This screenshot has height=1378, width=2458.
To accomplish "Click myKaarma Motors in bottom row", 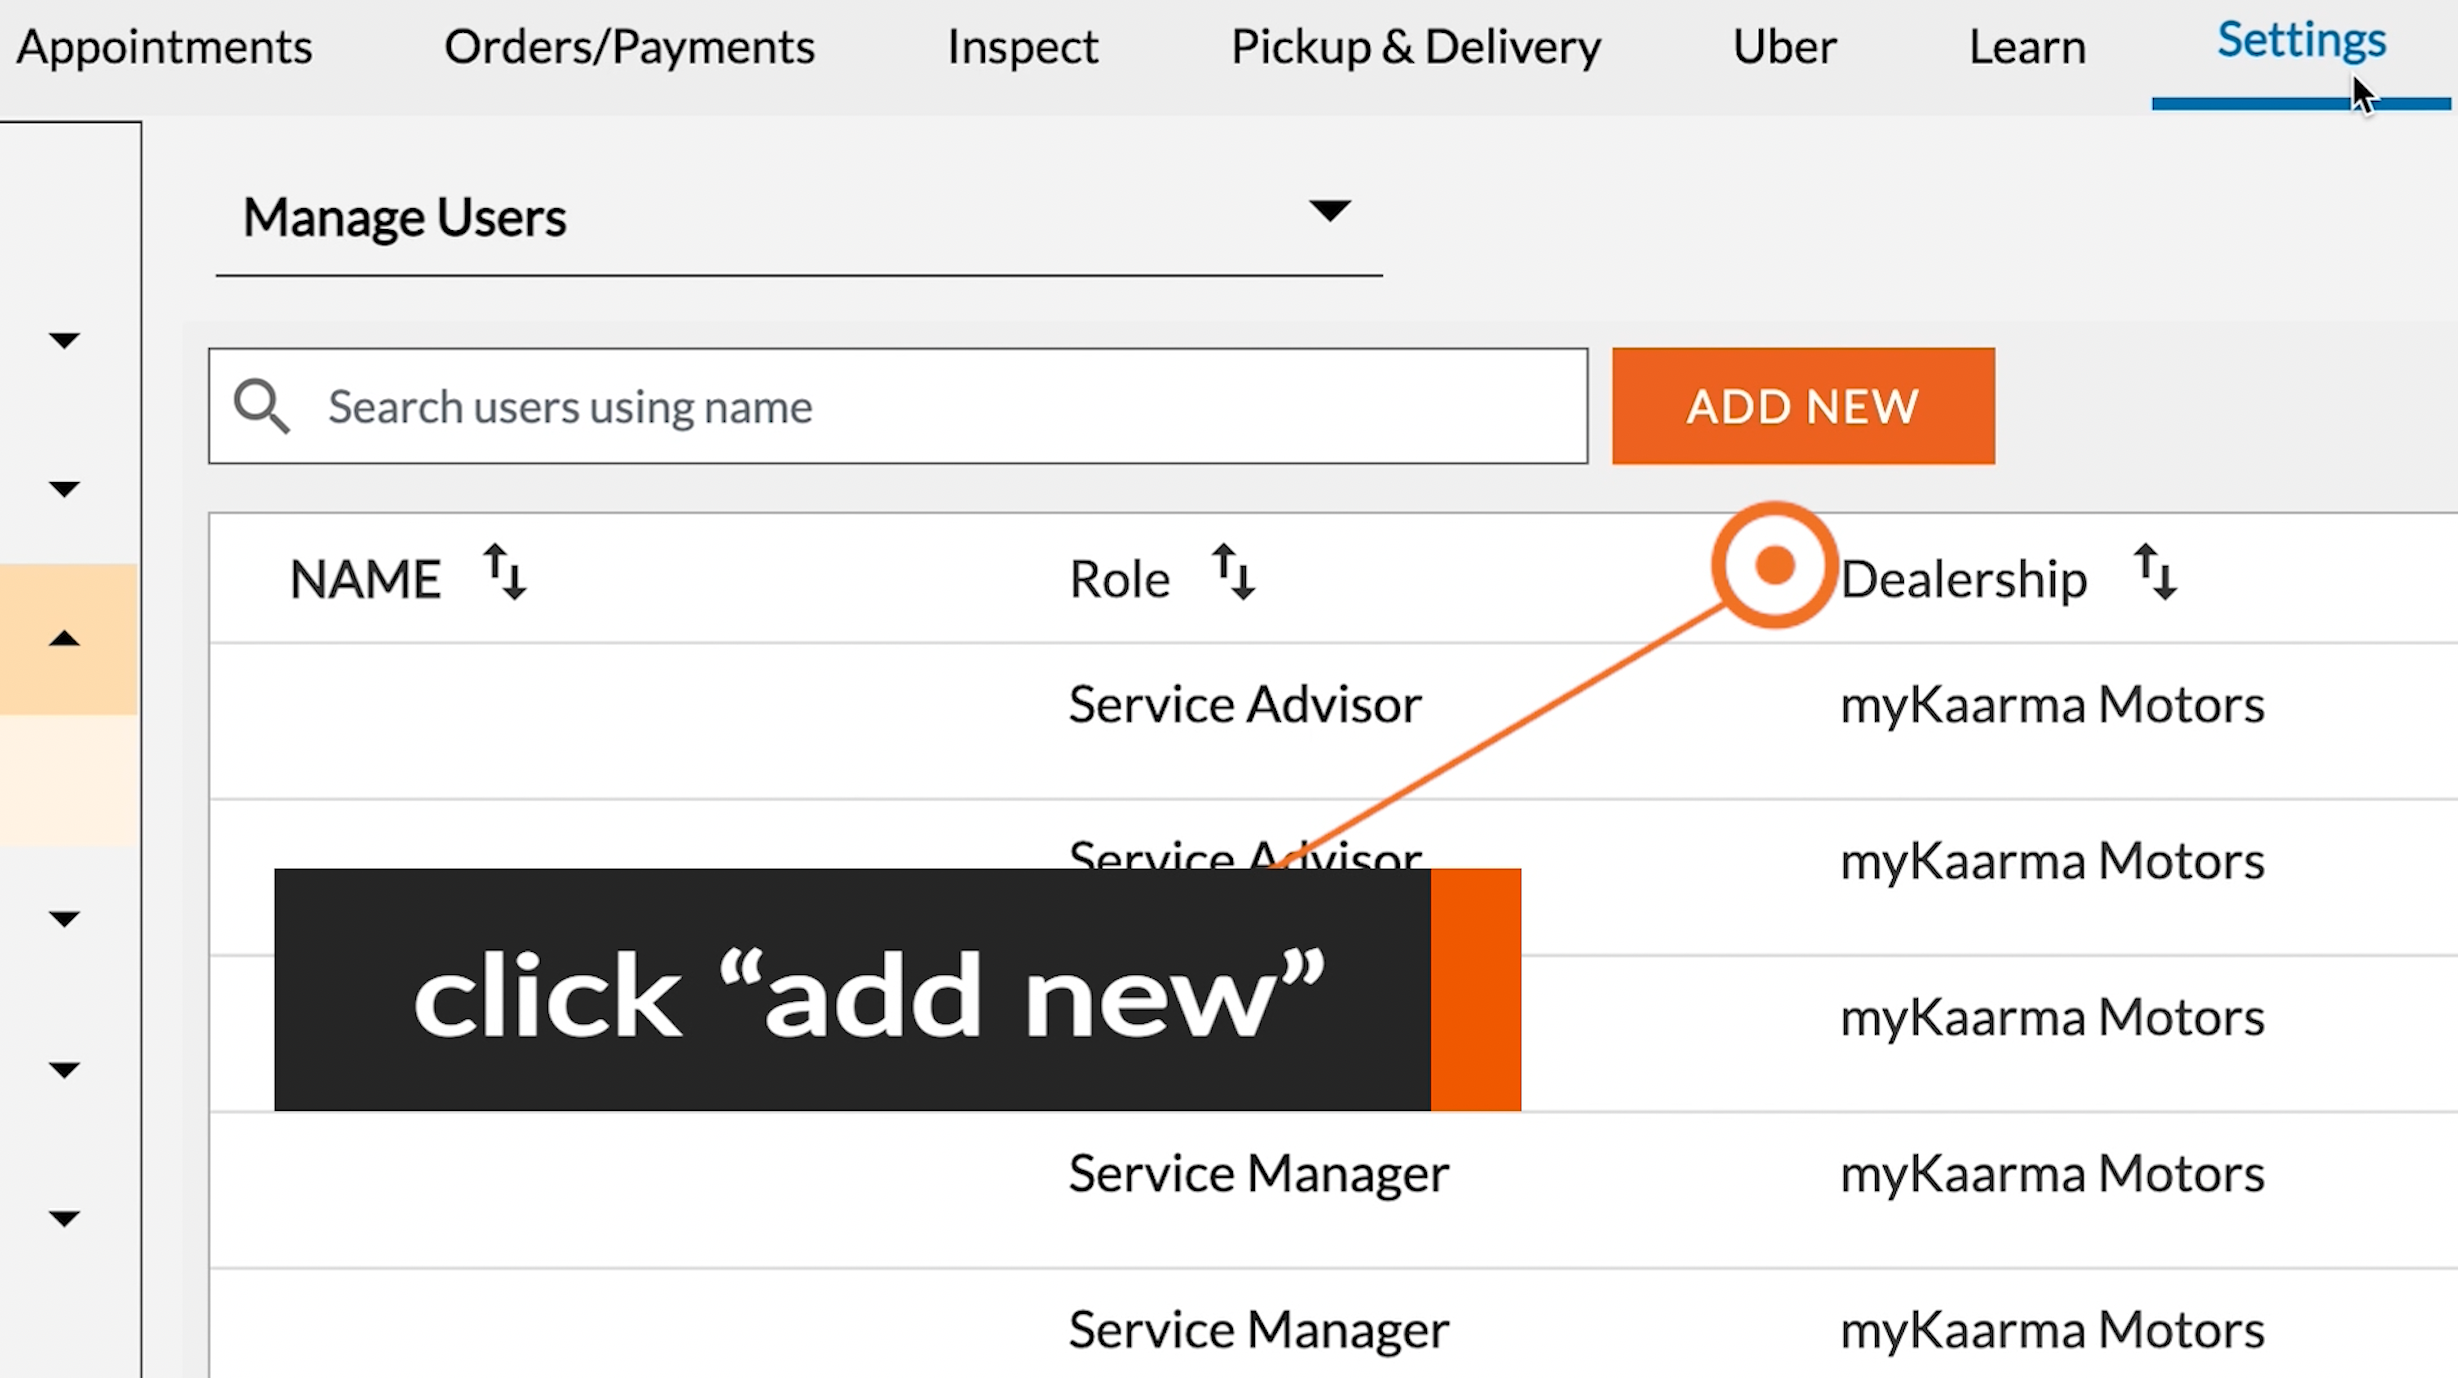I will [2052, 1331].
